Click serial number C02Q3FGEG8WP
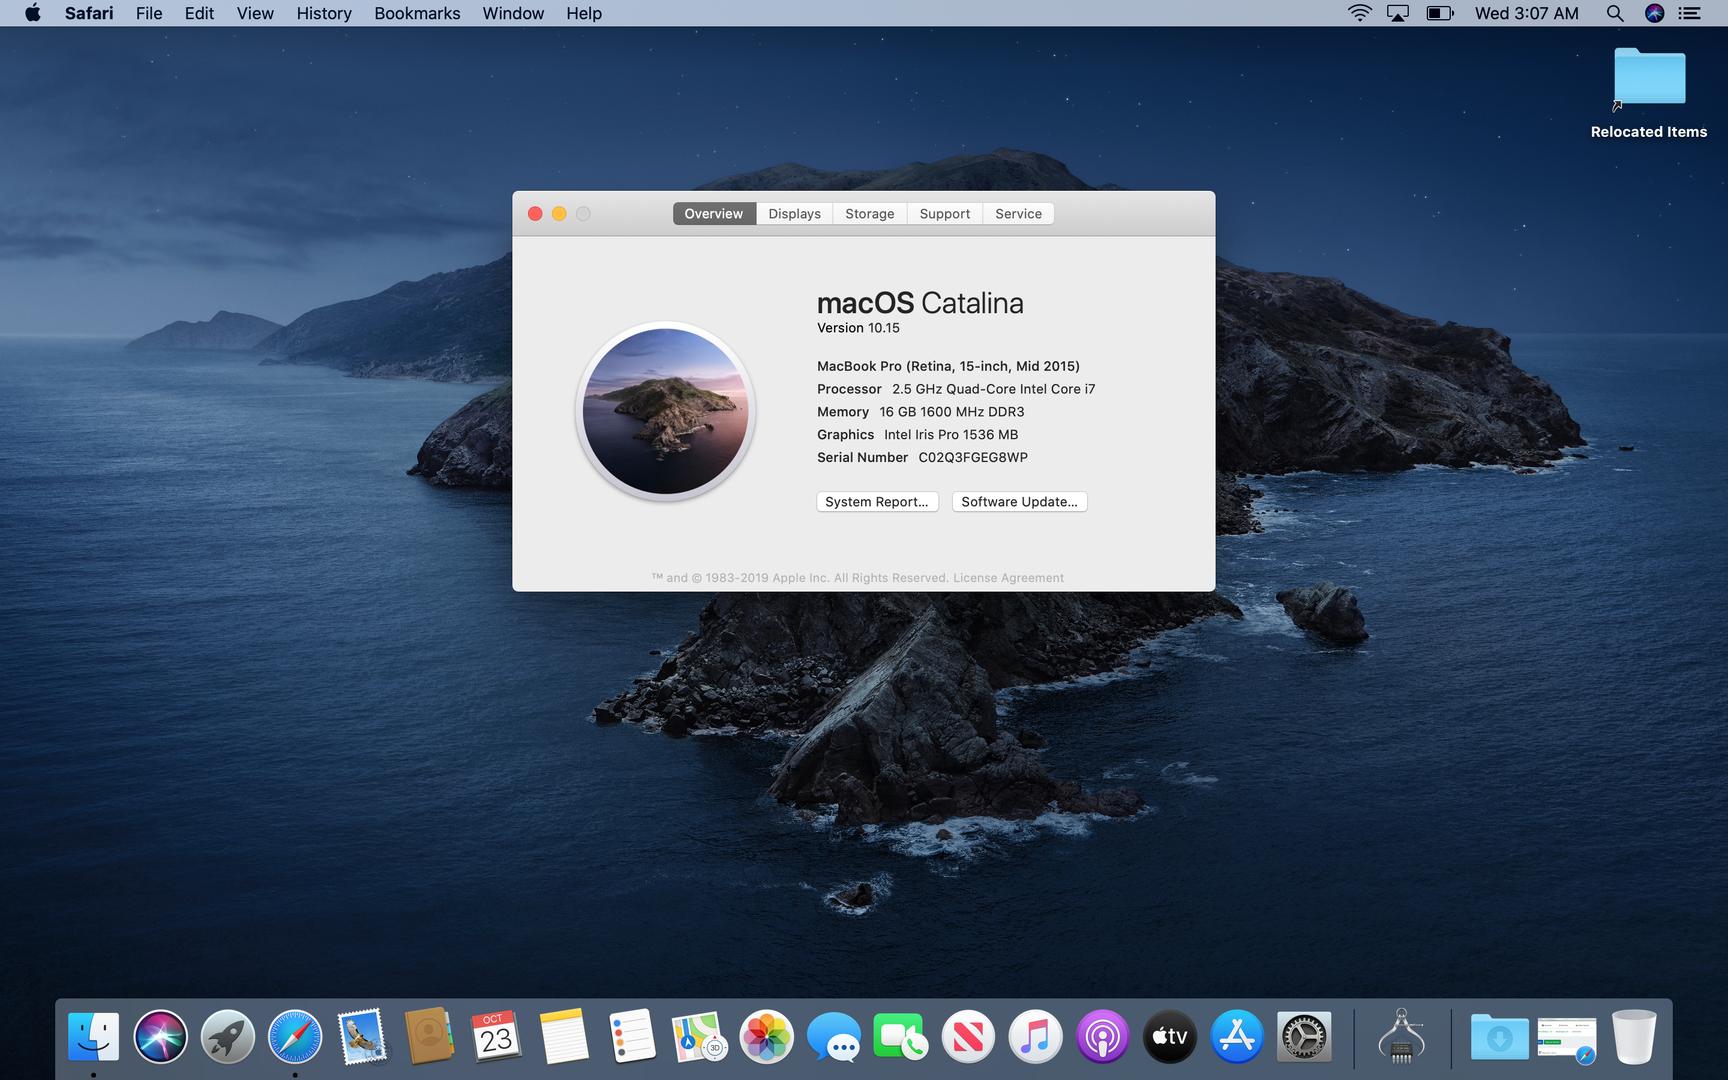Image resolution: width=1728 pixels, height=1080 pixels. coord(973,457)
